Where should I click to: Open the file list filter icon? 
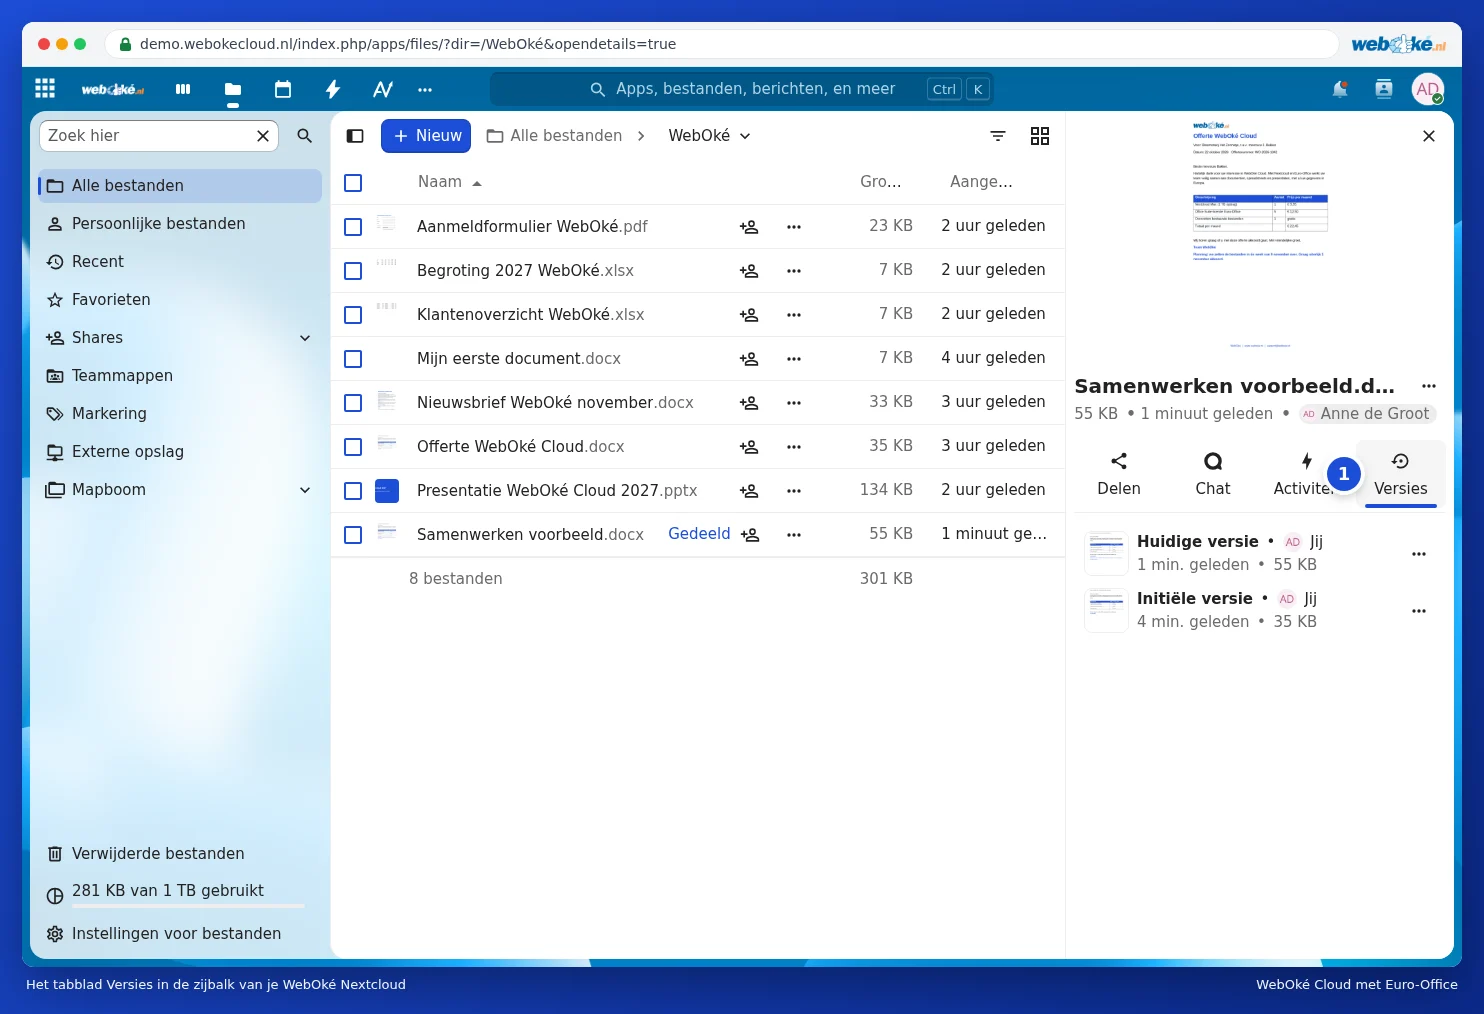pyautogui.click(x=998, y=136)
